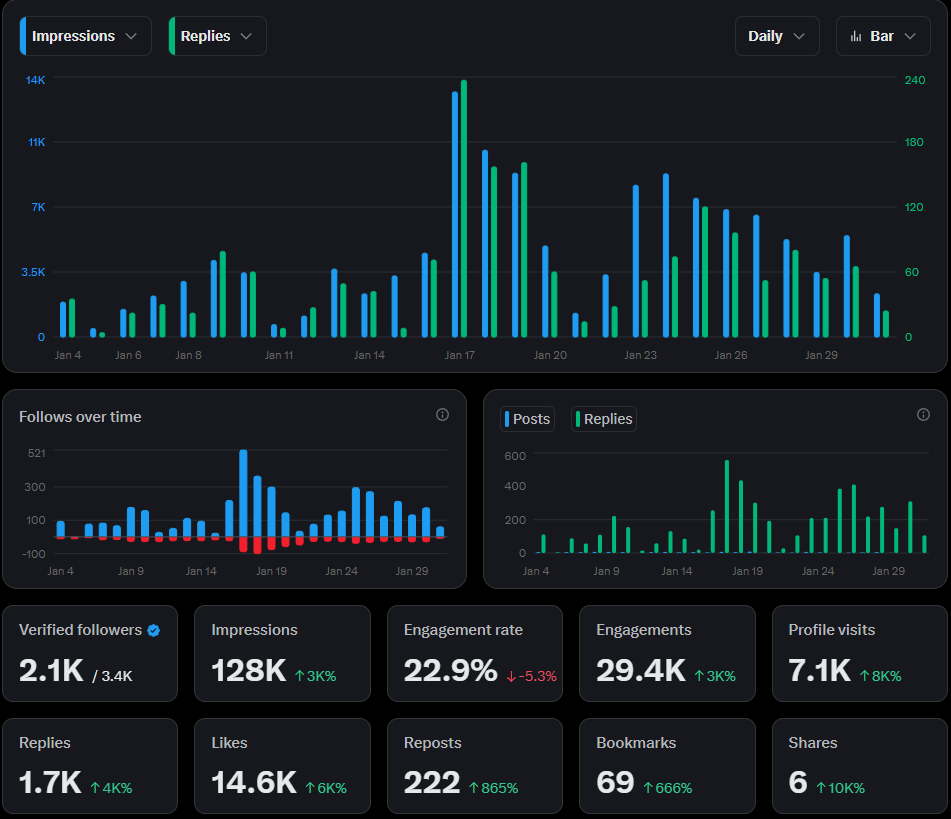Open the Profile visits card
This screenshot has width=951, height=819.
point(860,653)
